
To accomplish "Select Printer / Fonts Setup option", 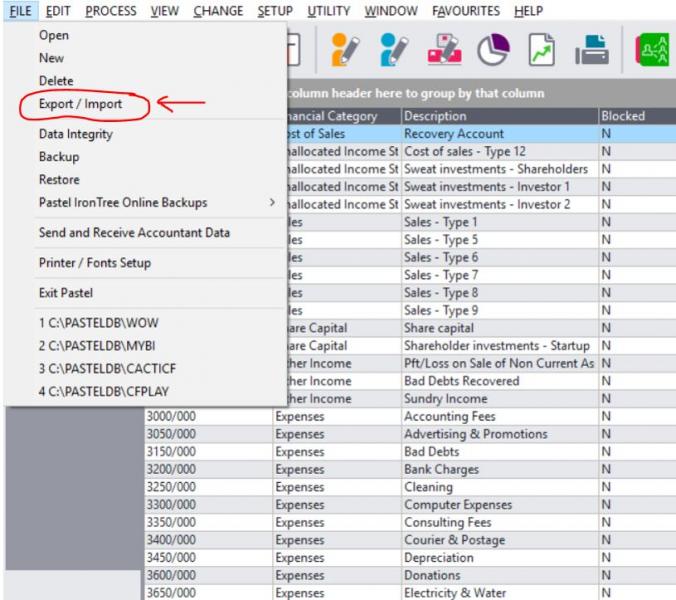I will point(95,263).
